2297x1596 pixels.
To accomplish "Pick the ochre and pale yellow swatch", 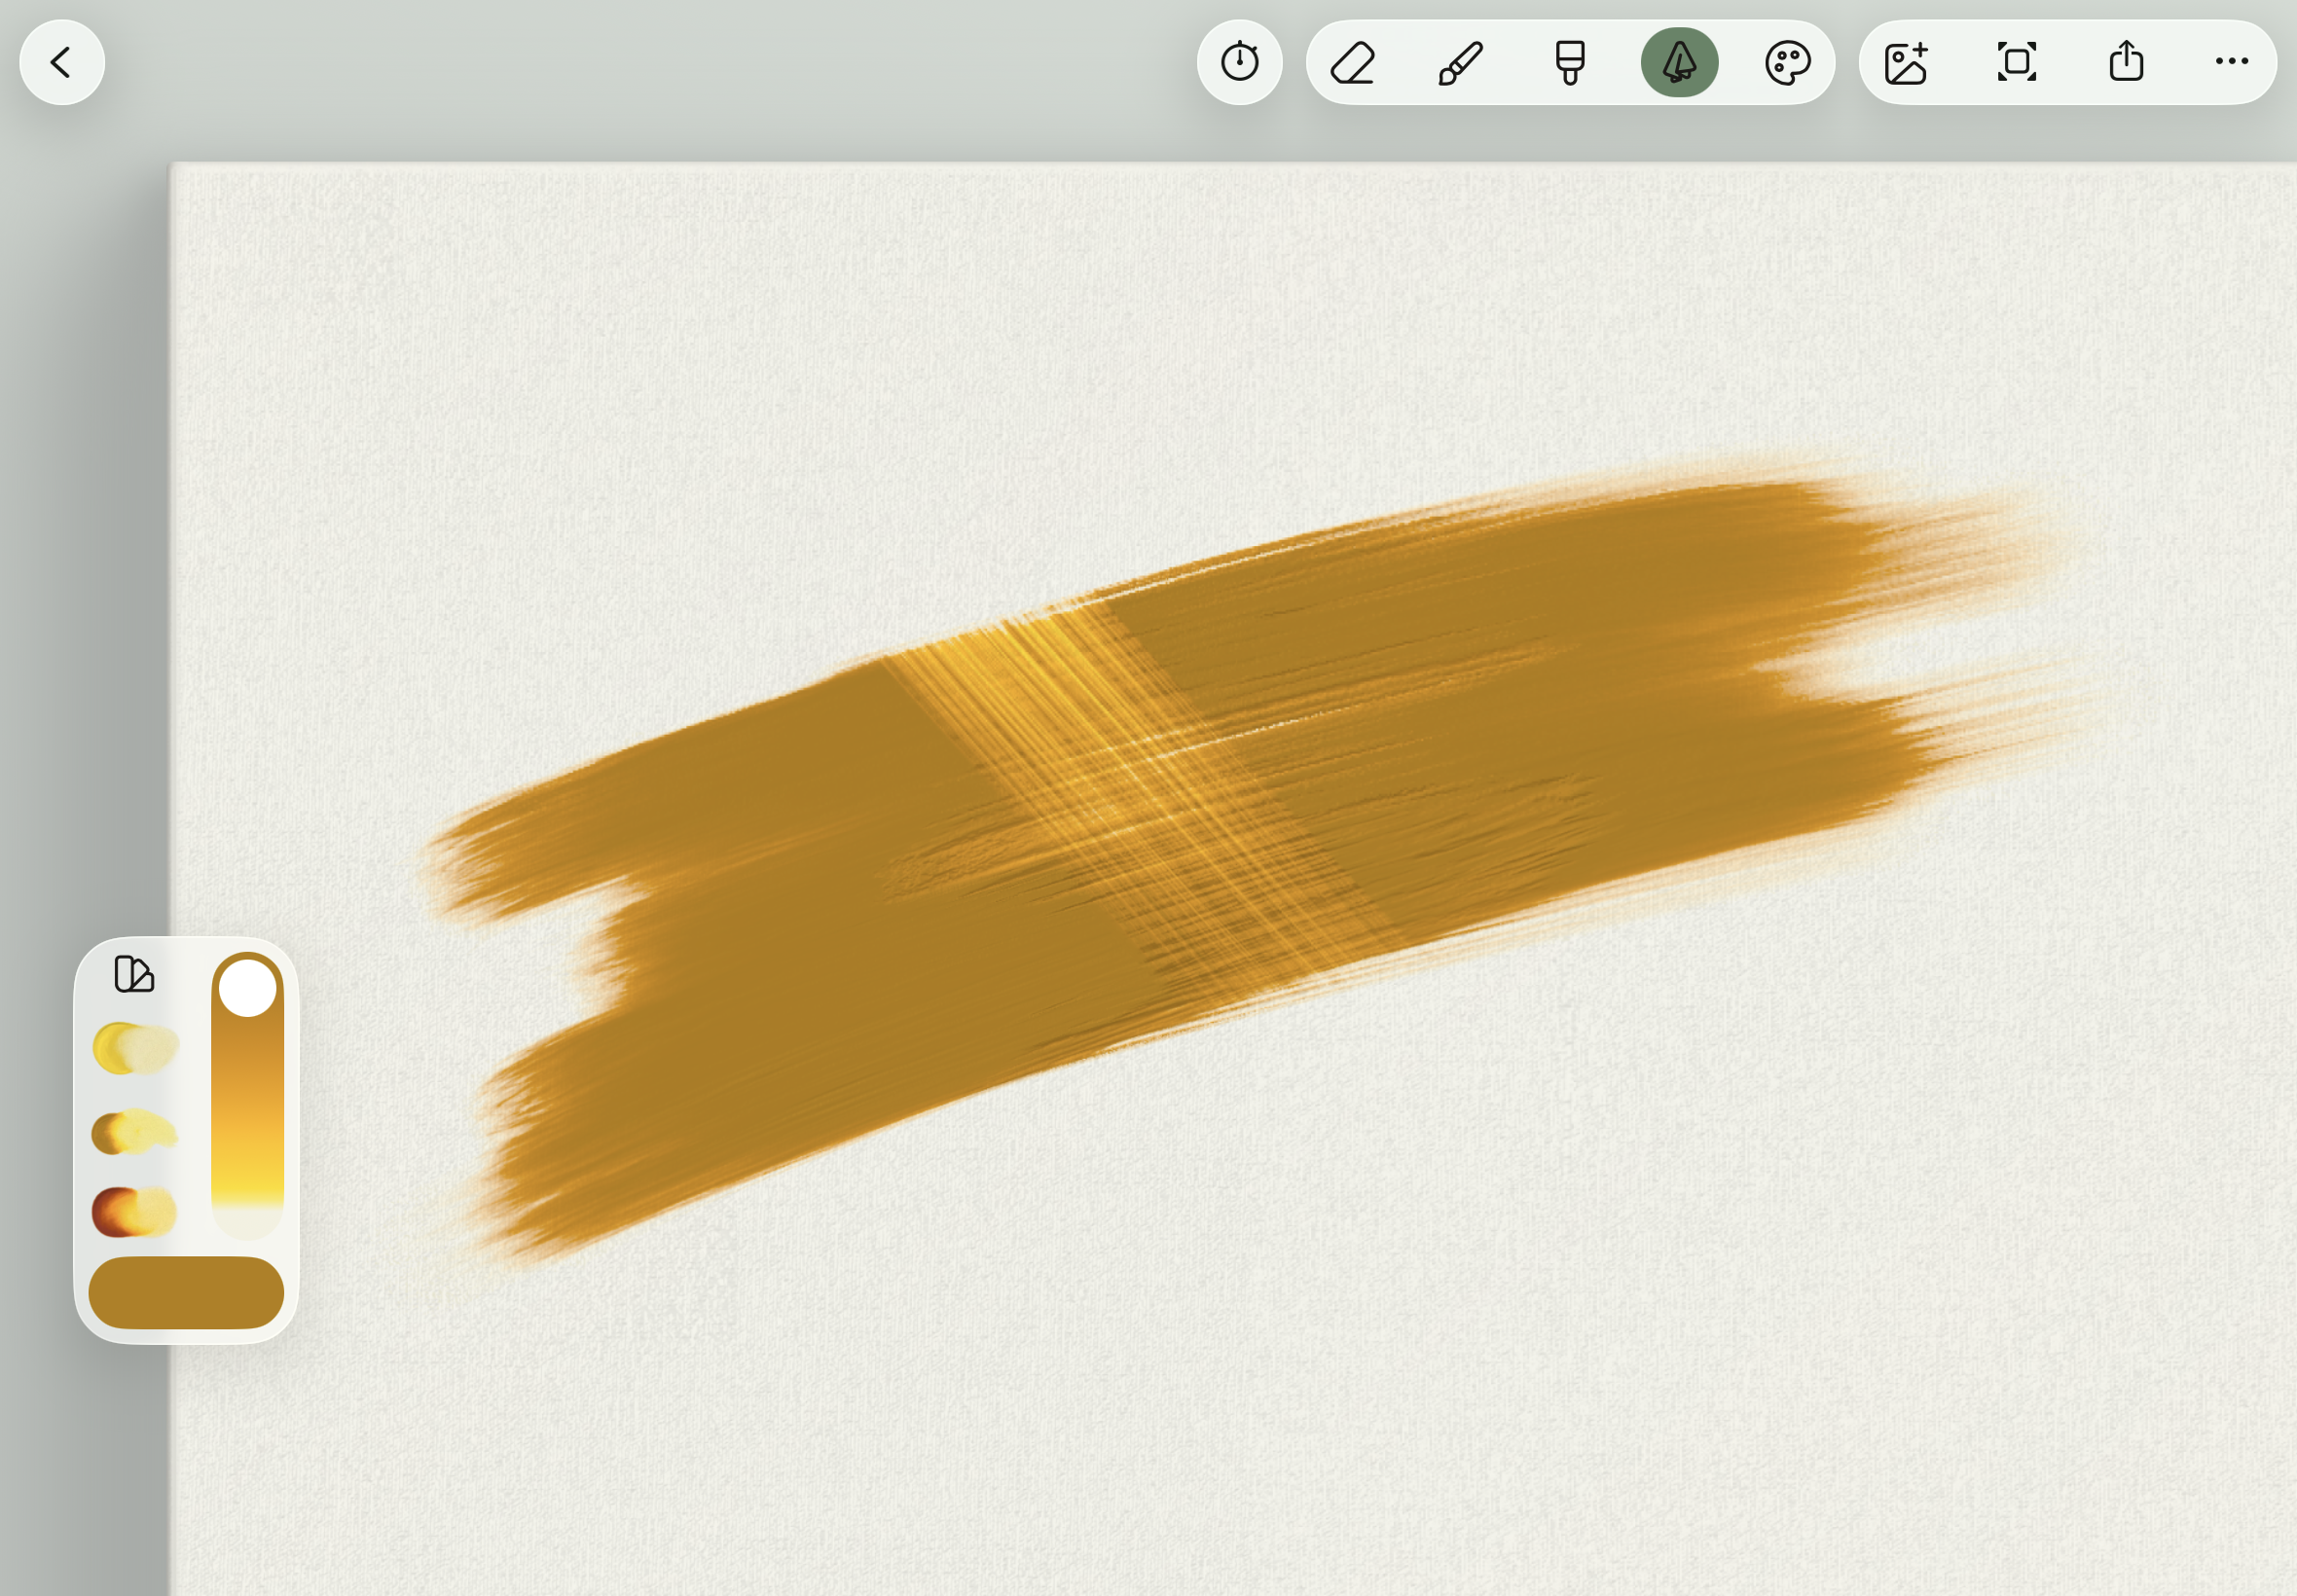I will [x=135, y=1133].
